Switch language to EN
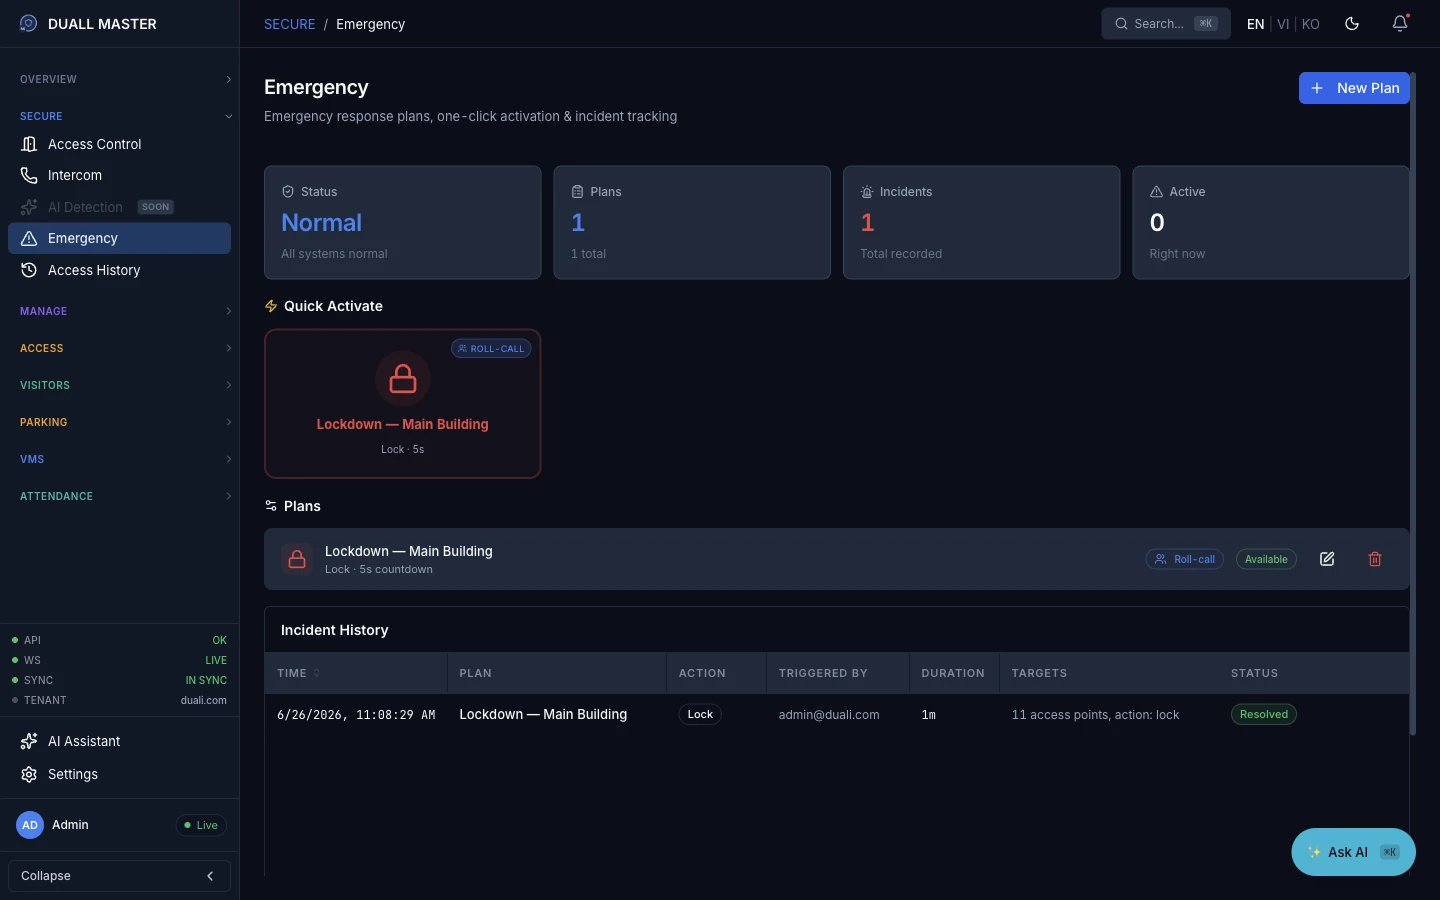 click(x=1255, y=24)
